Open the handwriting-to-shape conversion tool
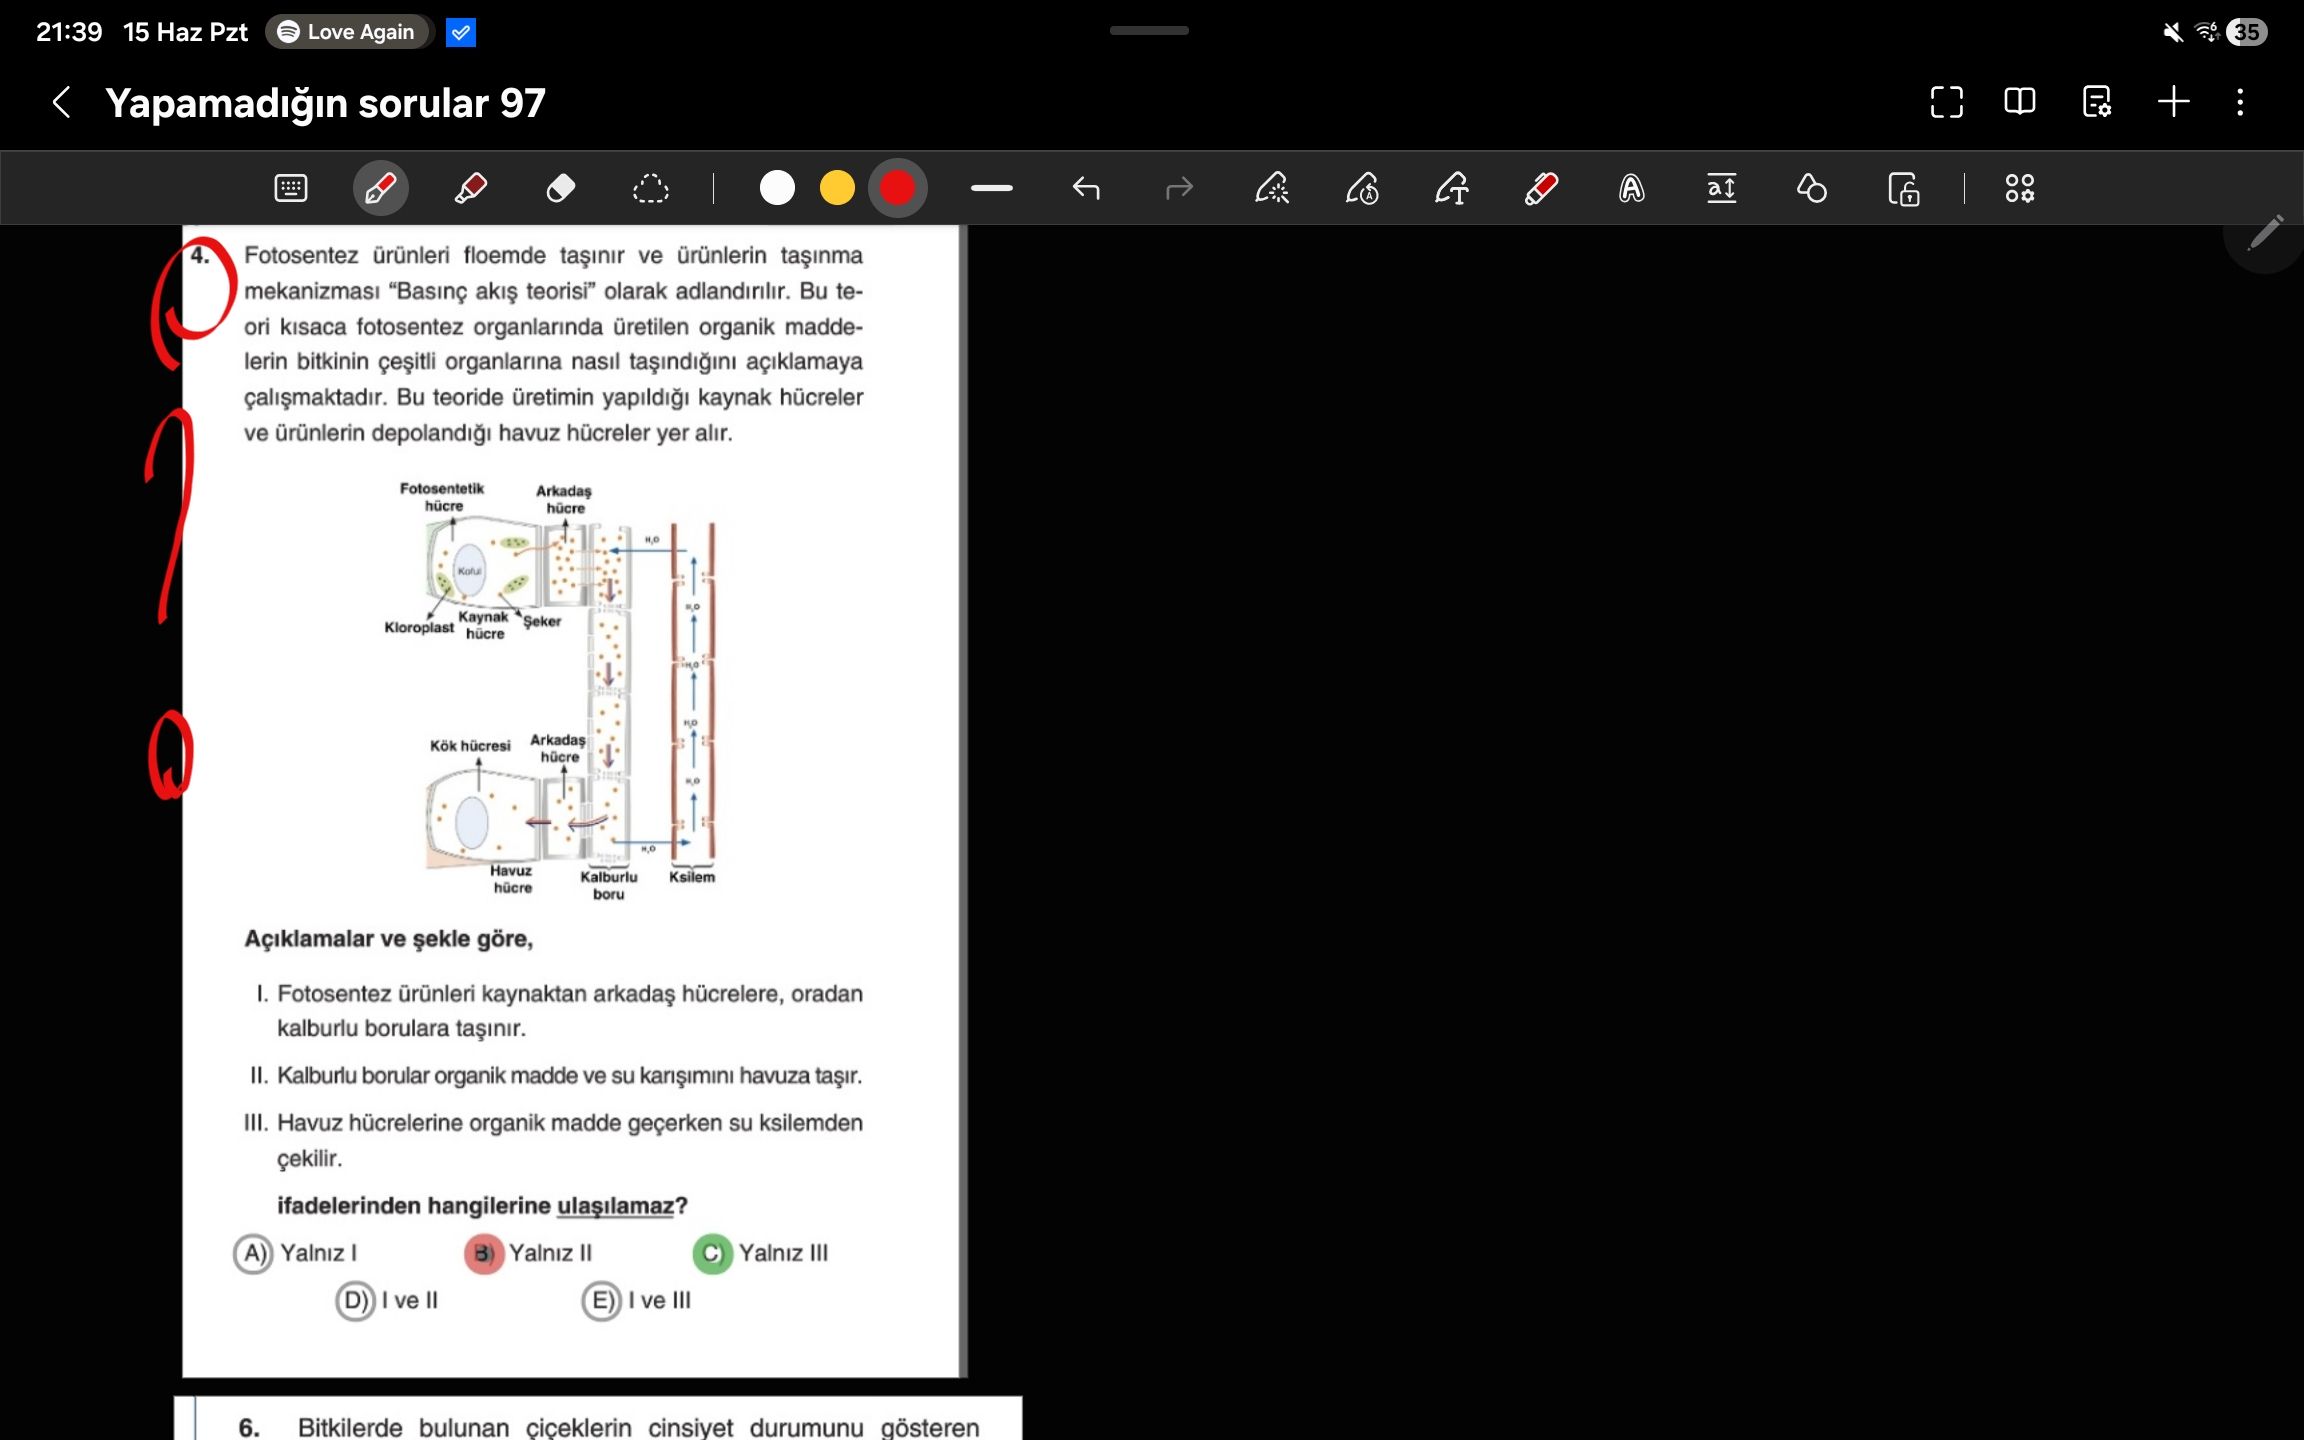 [x=1362, y=188]
